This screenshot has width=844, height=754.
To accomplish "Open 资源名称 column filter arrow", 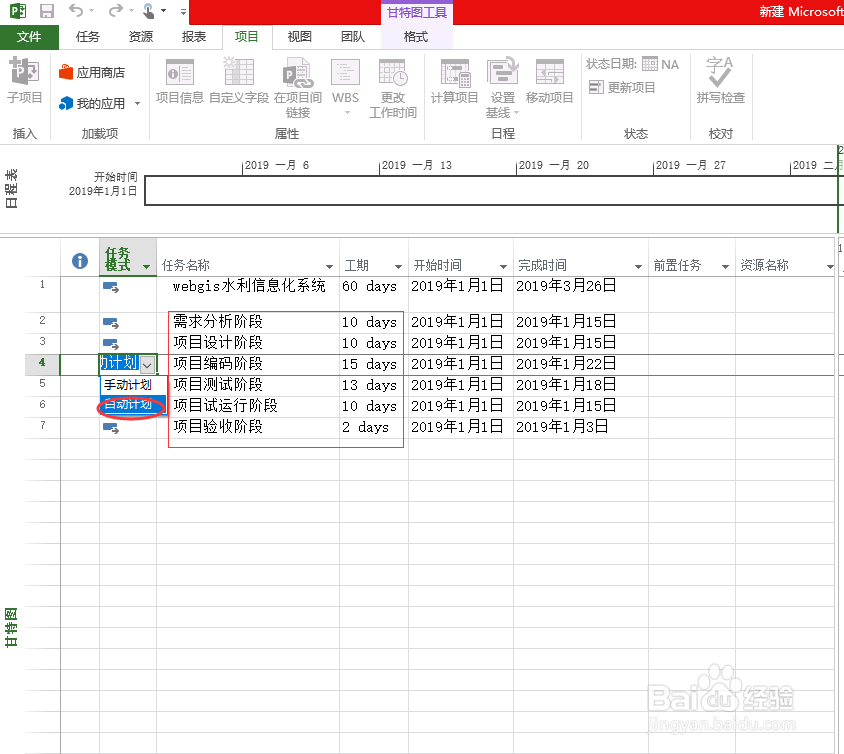I will (830, 267).
